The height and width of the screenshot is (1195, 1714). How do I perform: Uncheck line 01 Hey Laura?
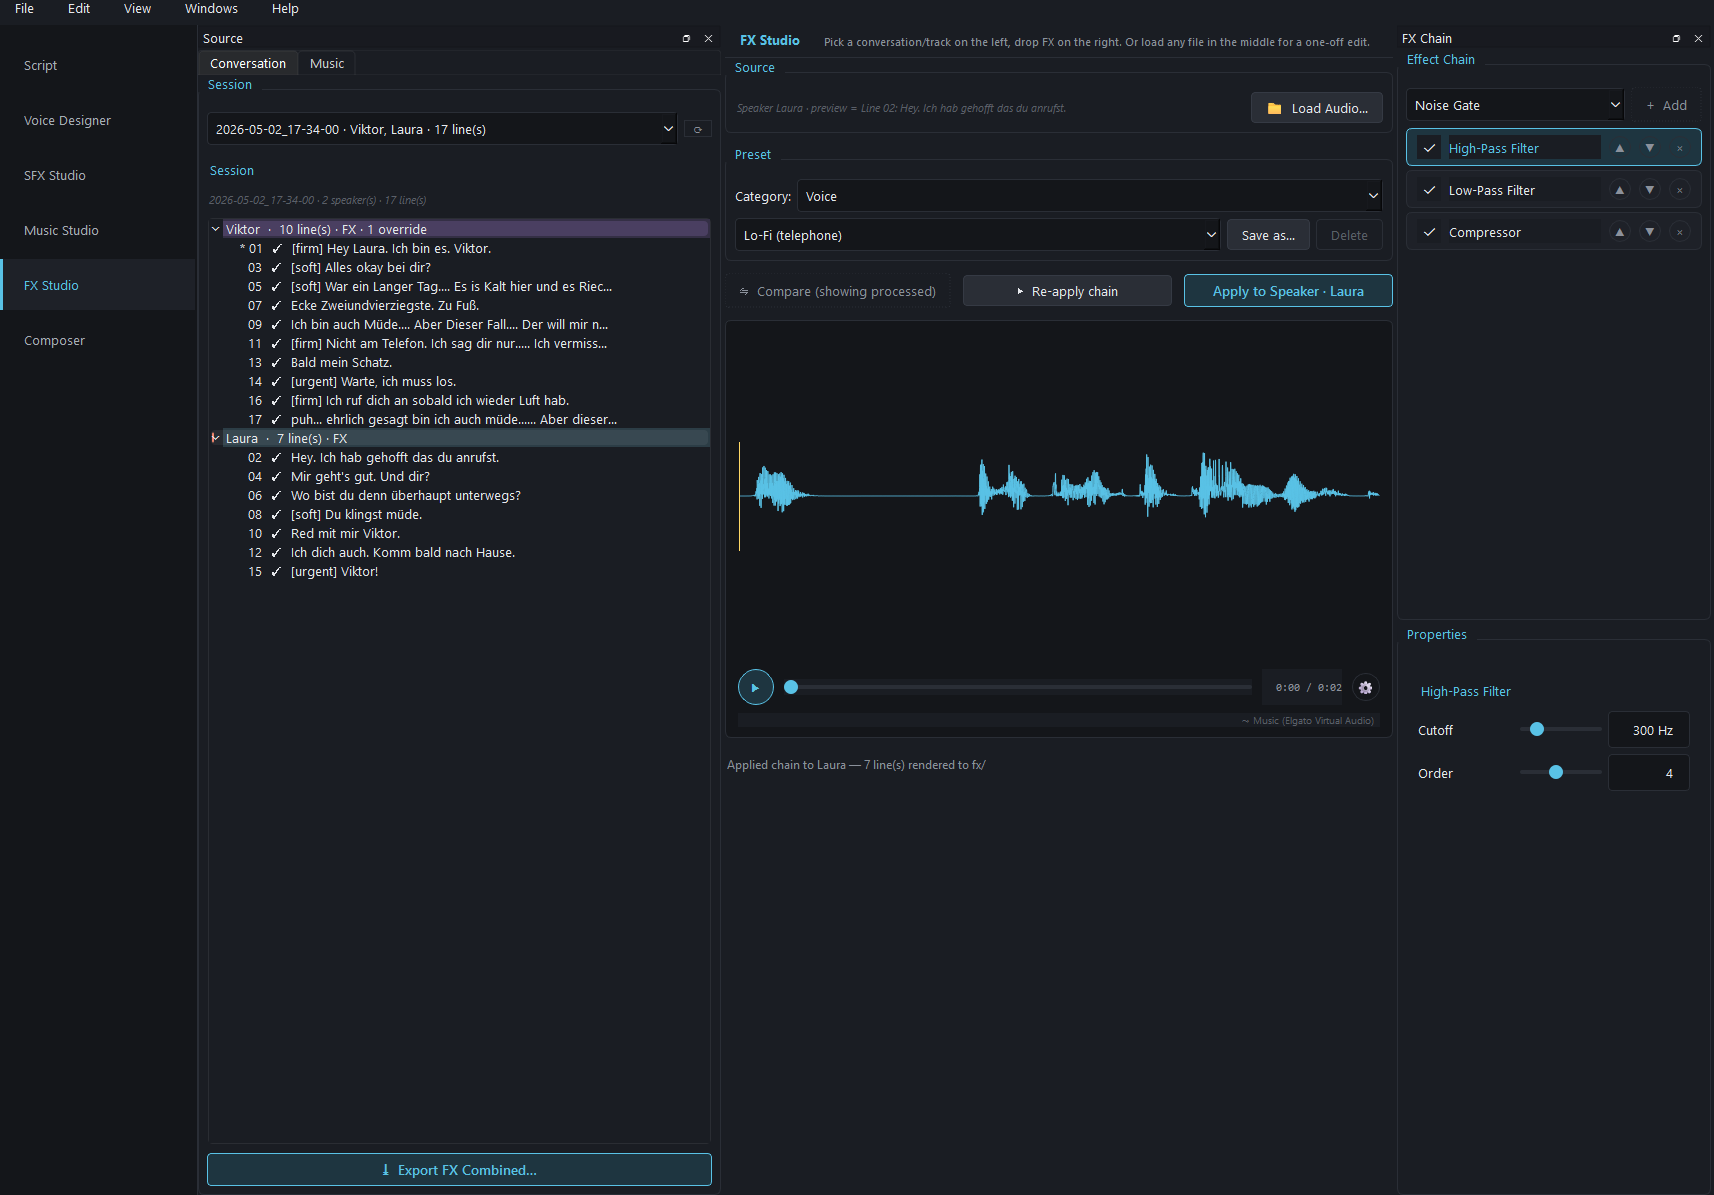tap(277, 249)
